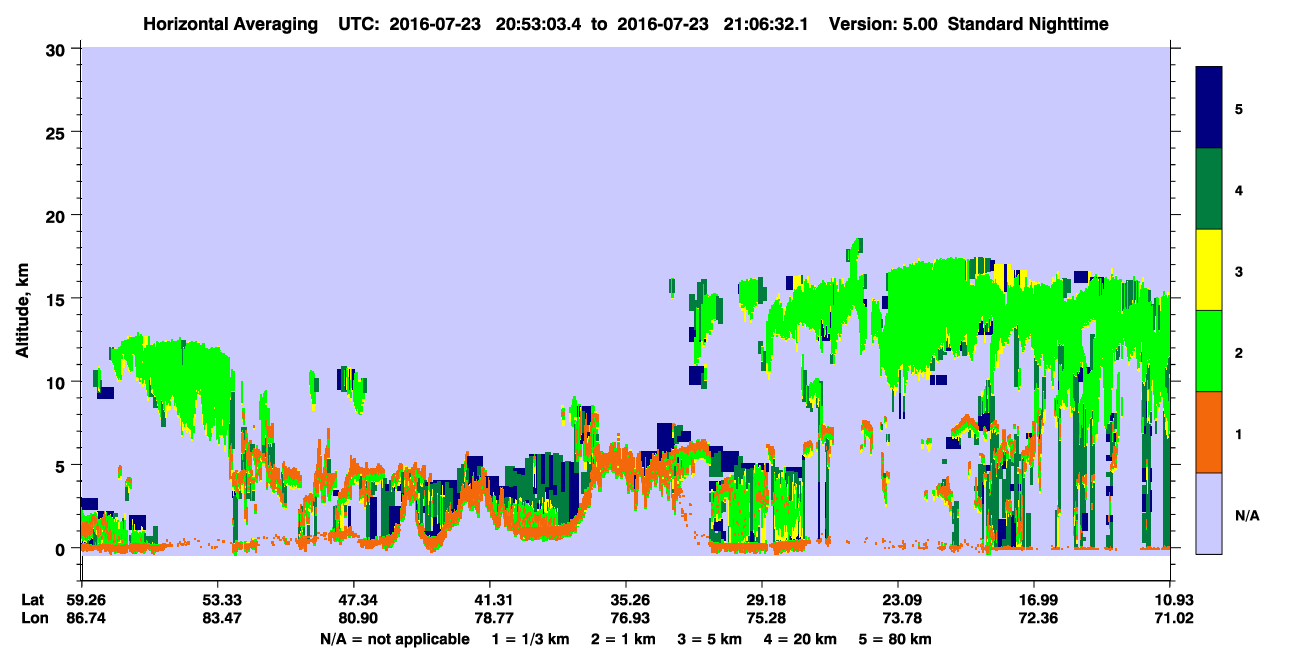Click the 'Lat' row label
This screenshot has height=667, width=1300.
pos(32,600)
